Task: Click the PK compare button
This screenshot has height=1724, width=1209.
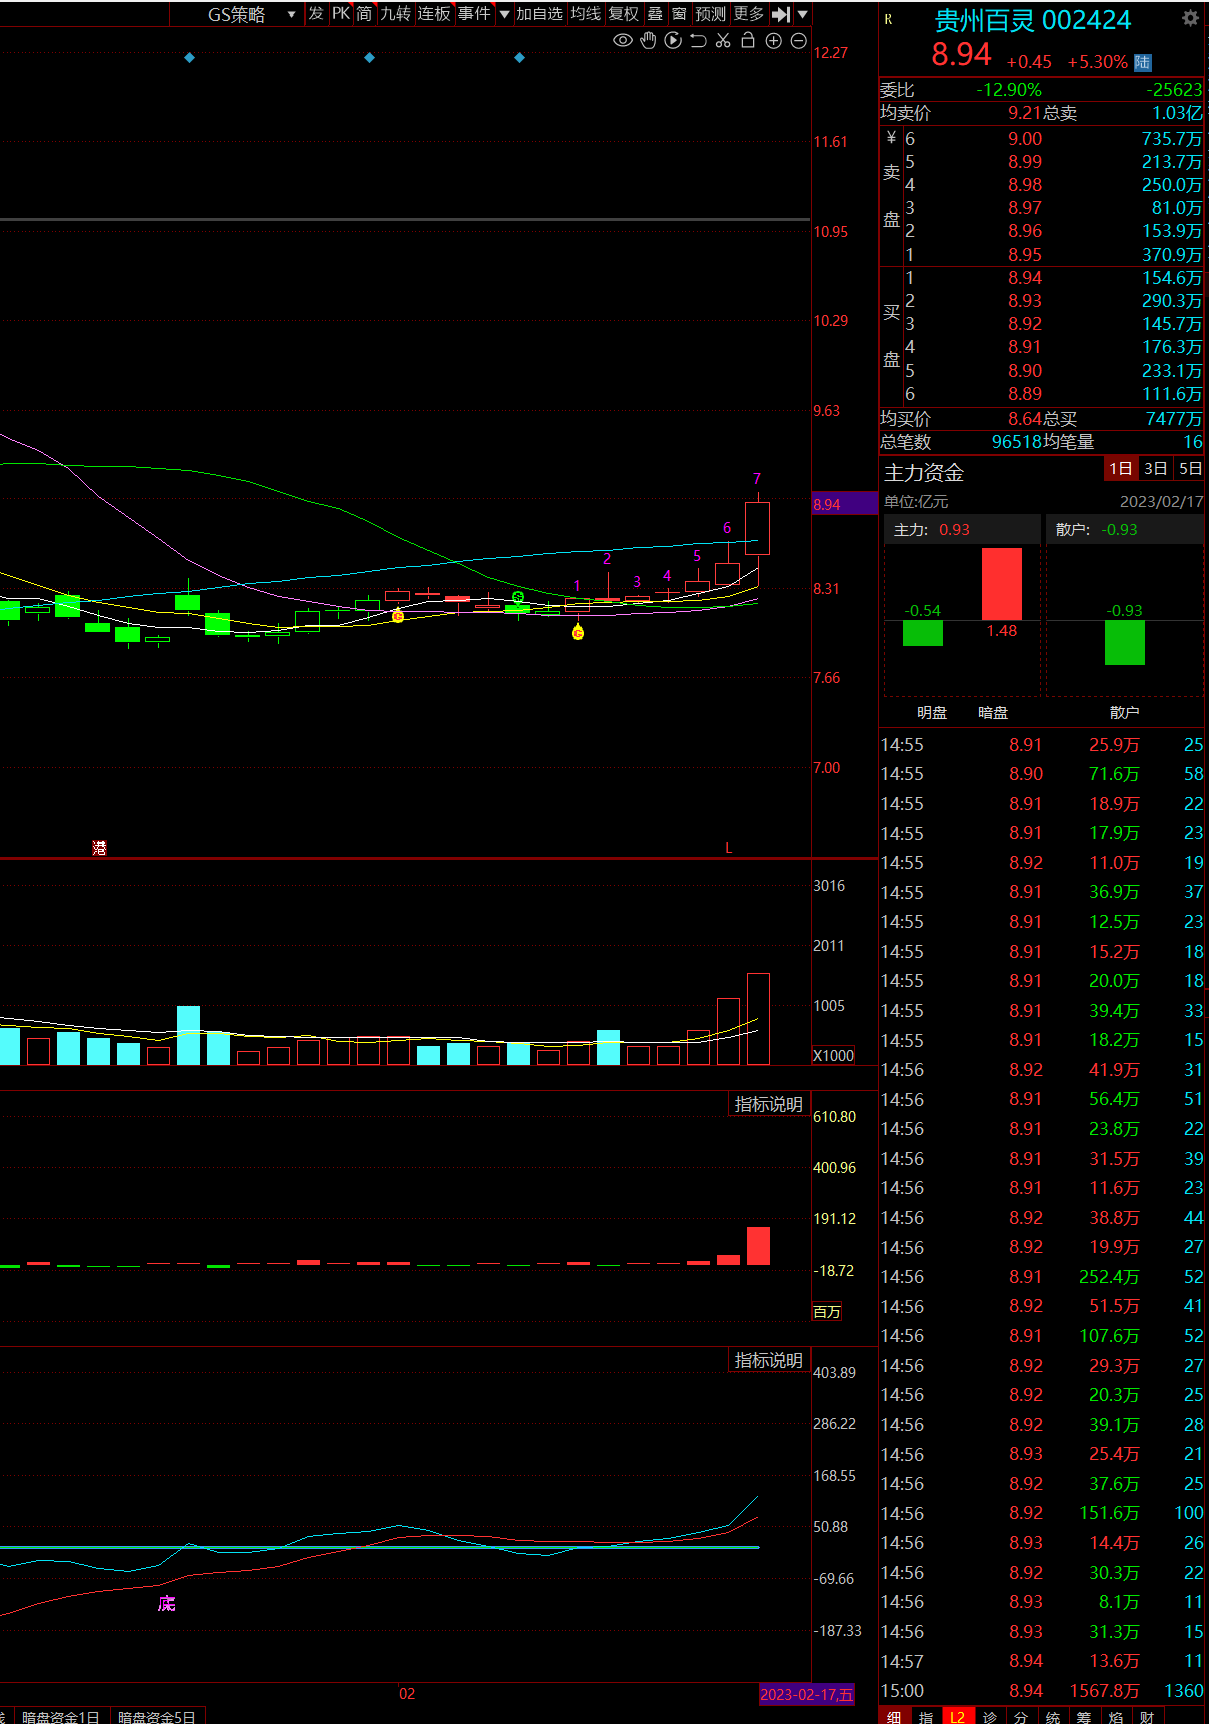Action: click(x=341, y=14)
